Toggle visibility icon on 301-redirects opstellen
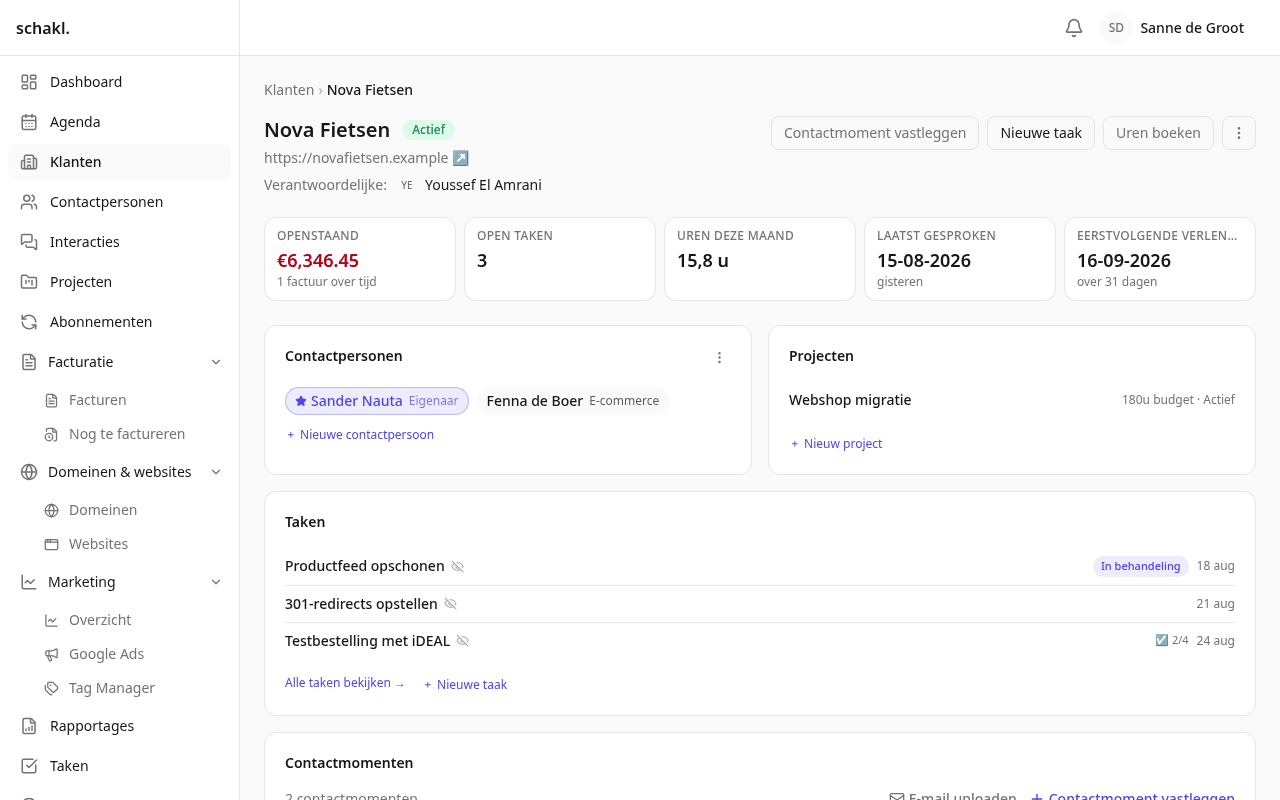Screen dimensions: 1280x800 [x=451, y=604]
